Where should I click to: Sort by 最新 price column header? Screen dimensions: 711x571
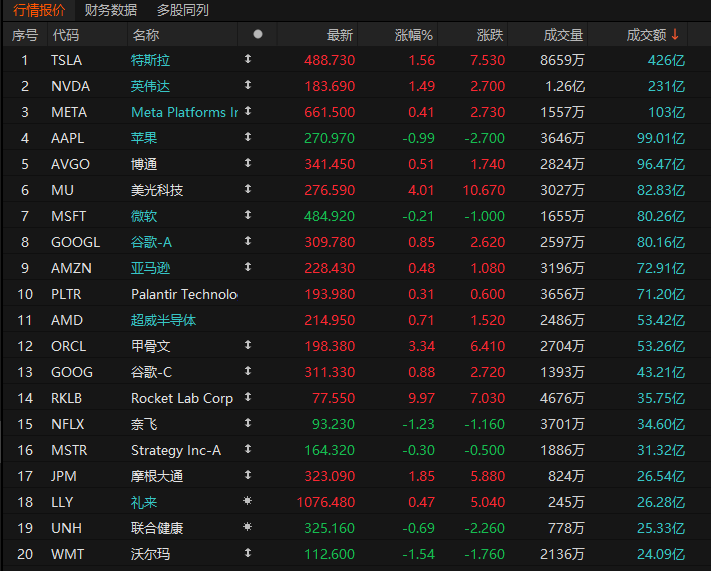pyautogui.click(x=340, y=35)
